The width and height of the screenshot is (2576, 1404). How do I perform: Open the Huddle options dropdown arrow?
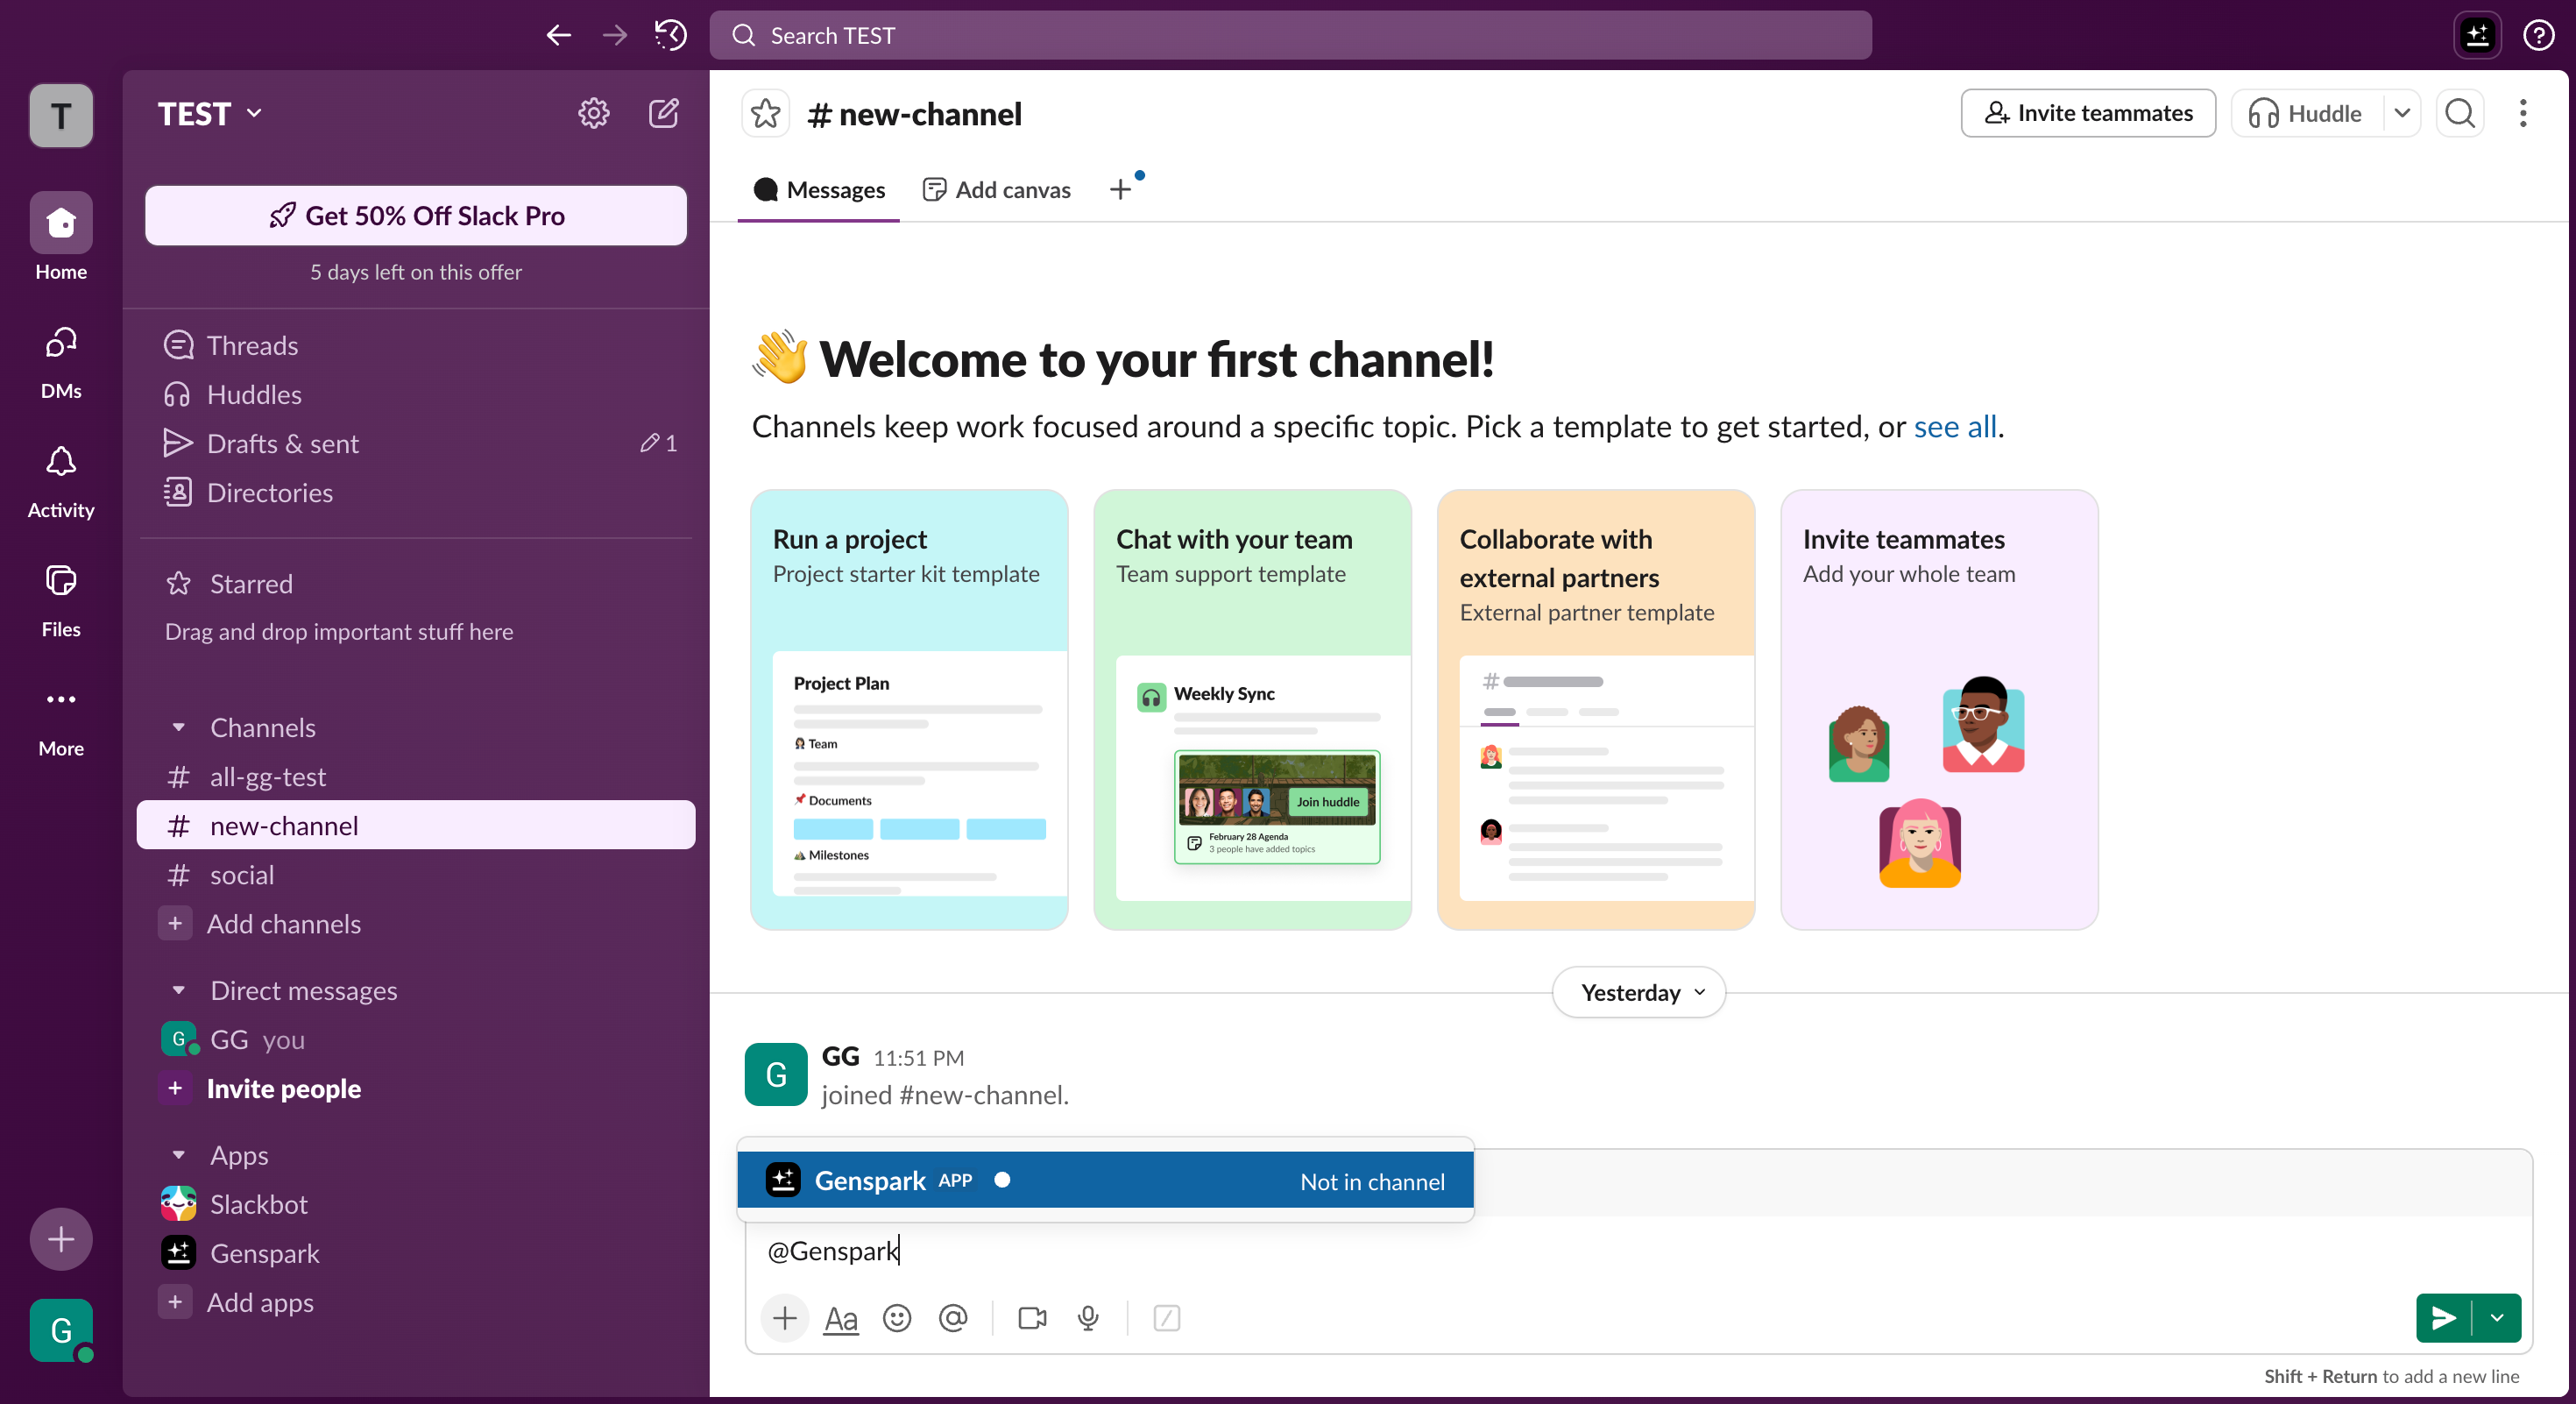pos(2401,113)
